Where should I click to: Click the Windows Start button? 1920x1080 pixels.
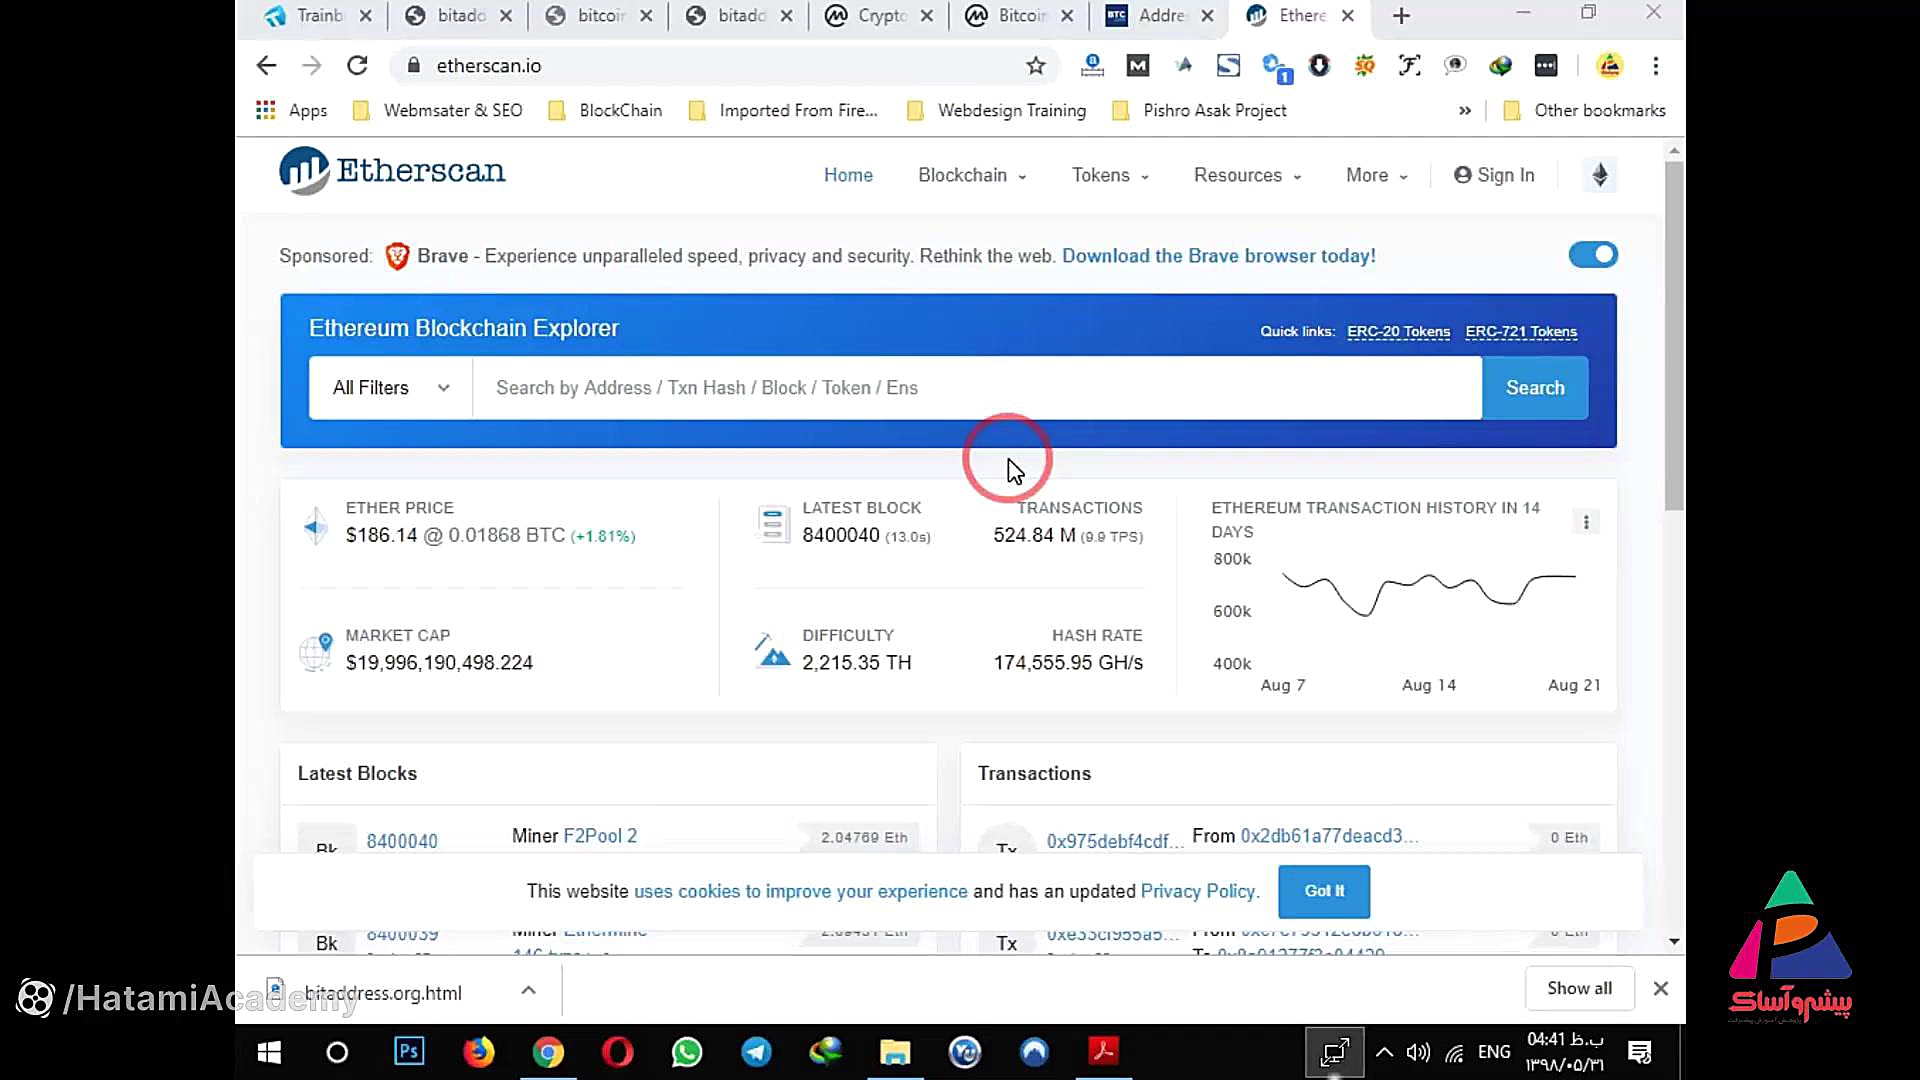click(x=269, y=1052)
